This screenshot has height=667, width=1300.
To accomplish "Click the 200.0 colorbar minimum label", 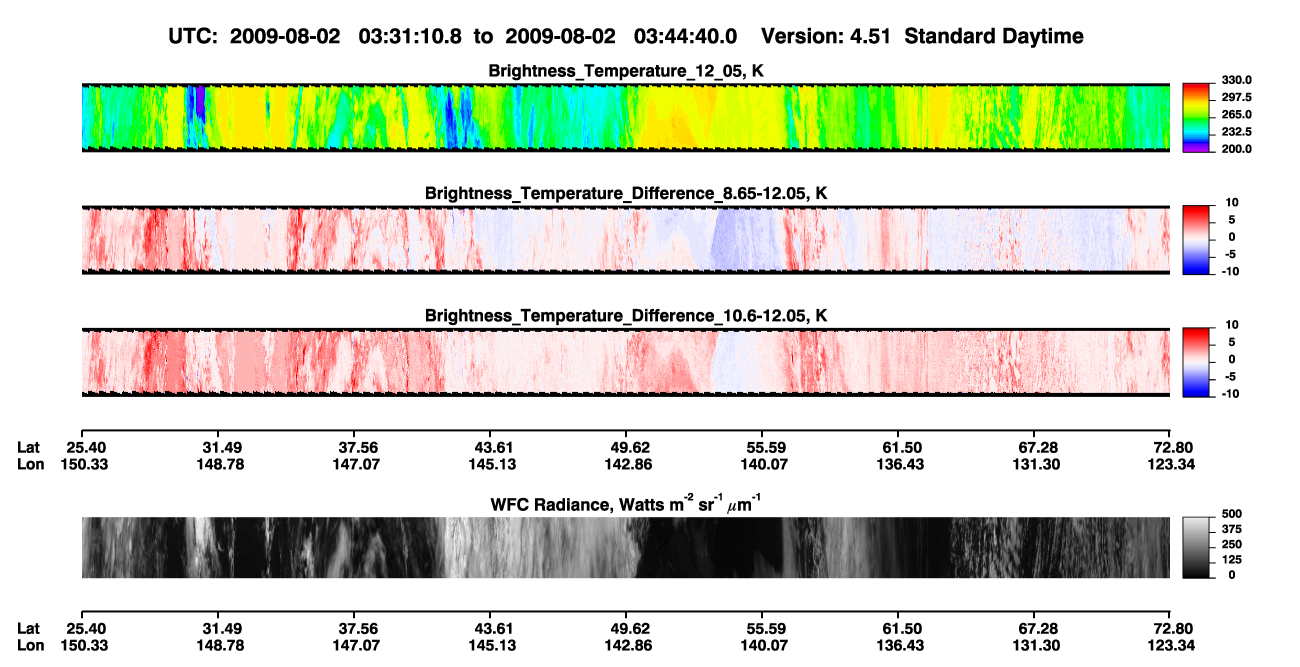I will (x=1237, y=148).
